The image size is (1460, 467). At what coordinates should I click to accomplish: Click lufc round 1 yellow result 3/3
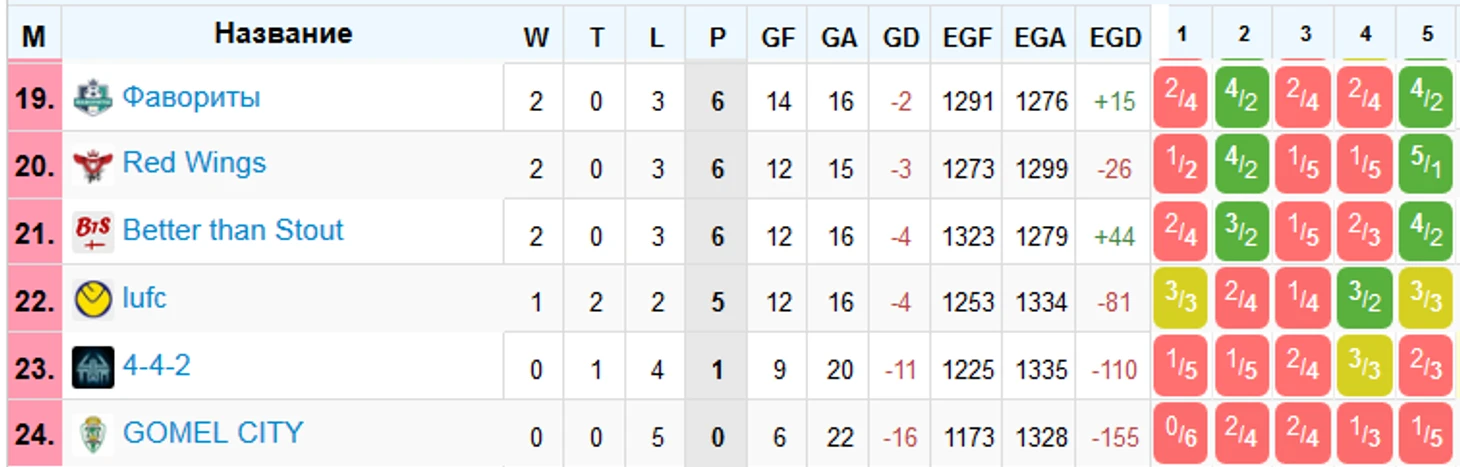pyautogui.click(x=1181, y=300)
